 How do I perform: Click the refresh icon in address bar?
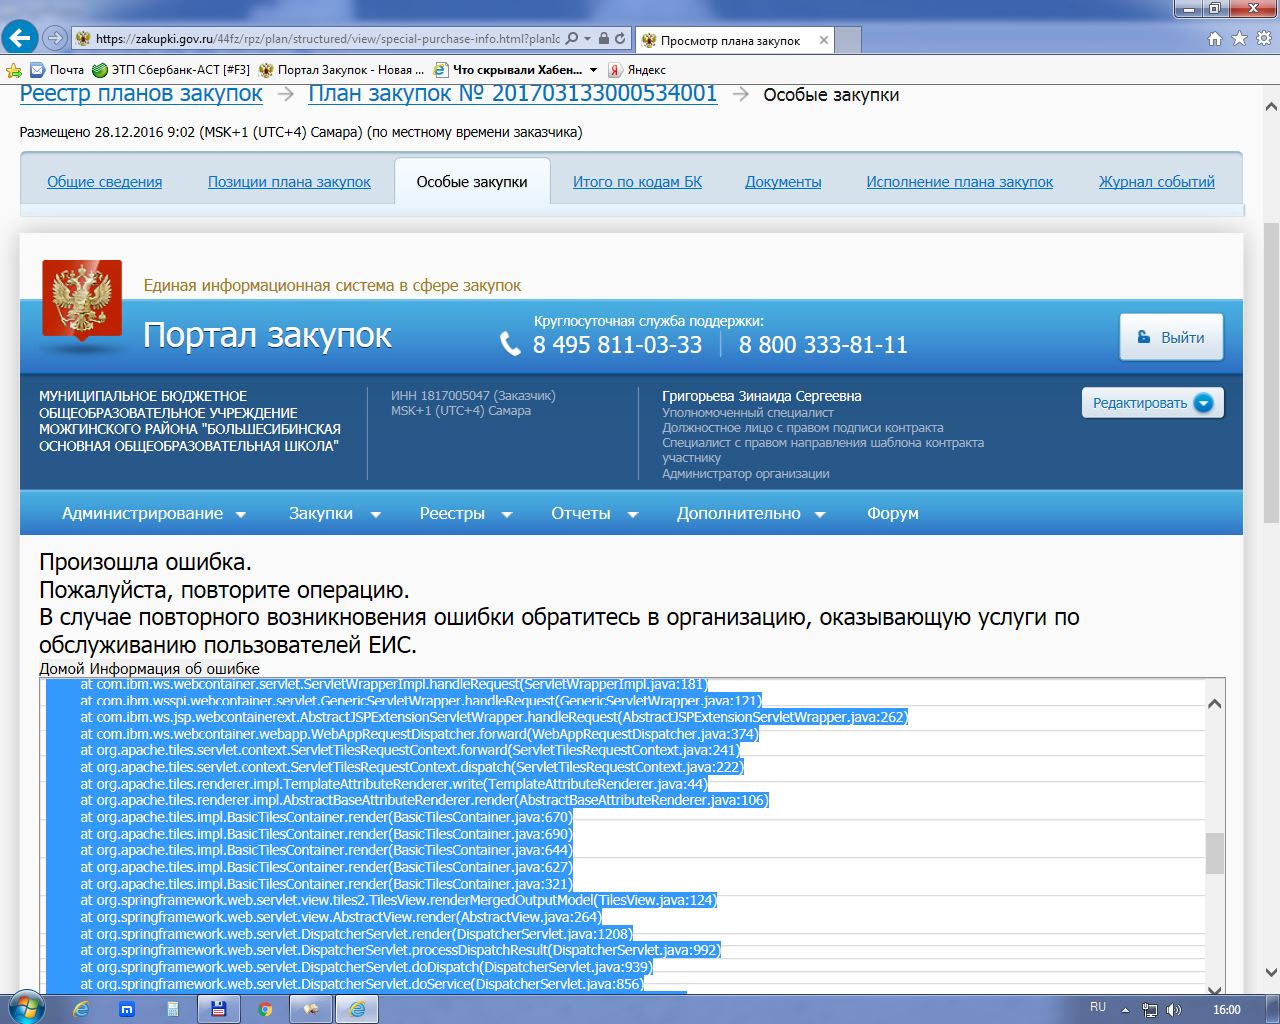(620, 39)
